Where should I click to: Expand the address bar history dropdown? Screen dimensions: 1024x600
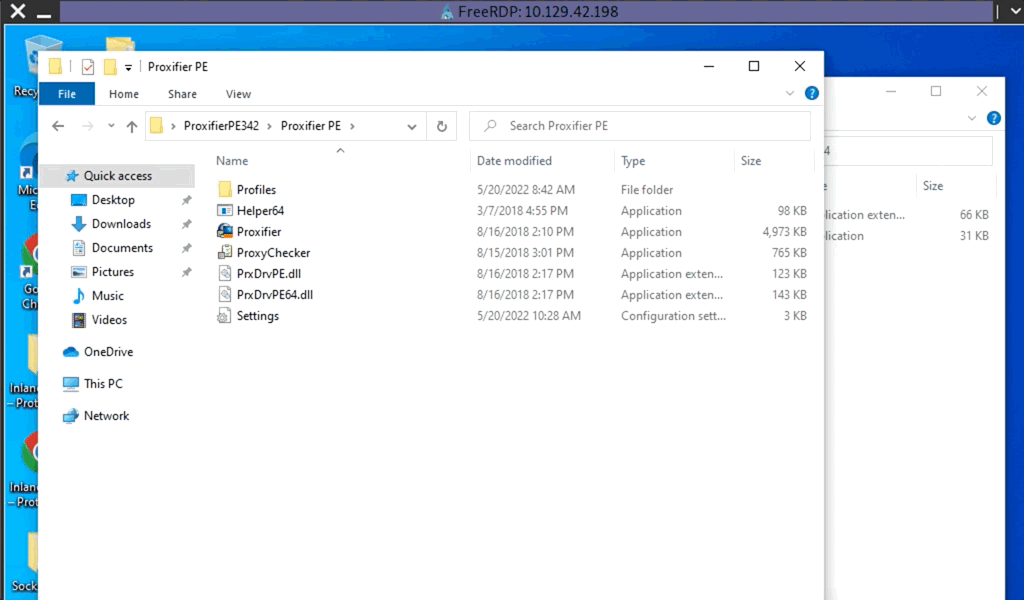(412, 126)
